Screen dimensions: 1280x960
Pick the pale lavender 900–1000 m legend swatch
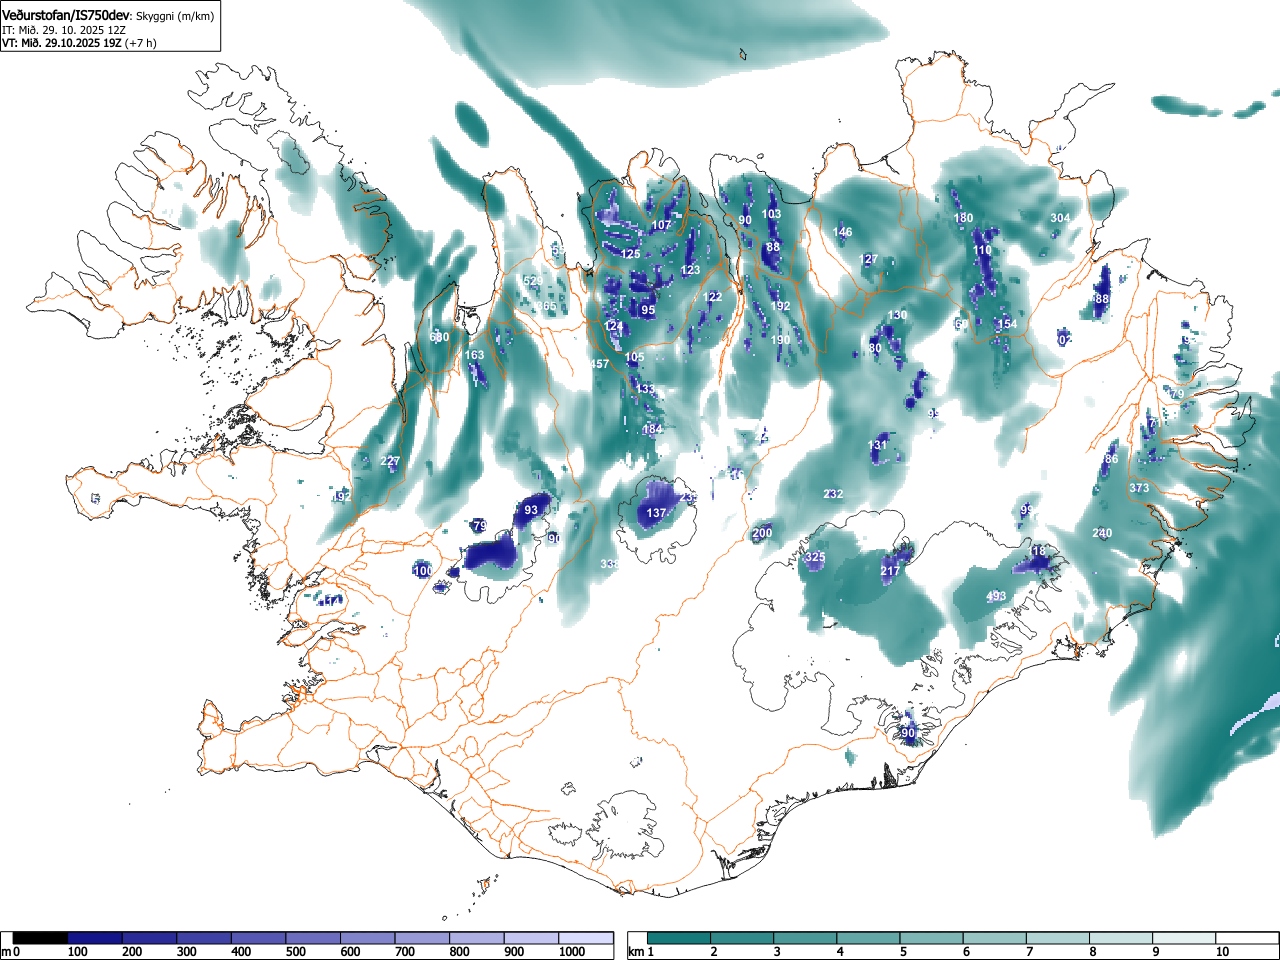pos(531,938)
